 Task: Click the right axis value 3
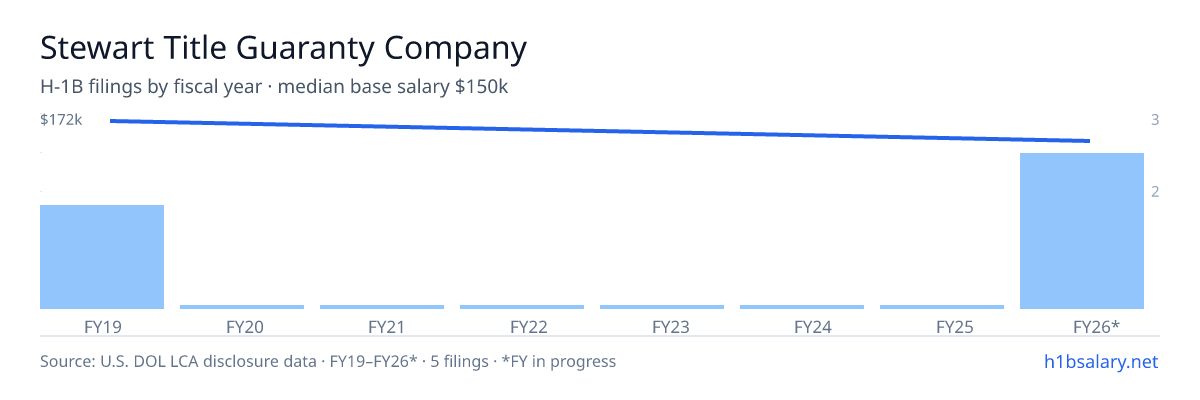(x=1155, y=120)
